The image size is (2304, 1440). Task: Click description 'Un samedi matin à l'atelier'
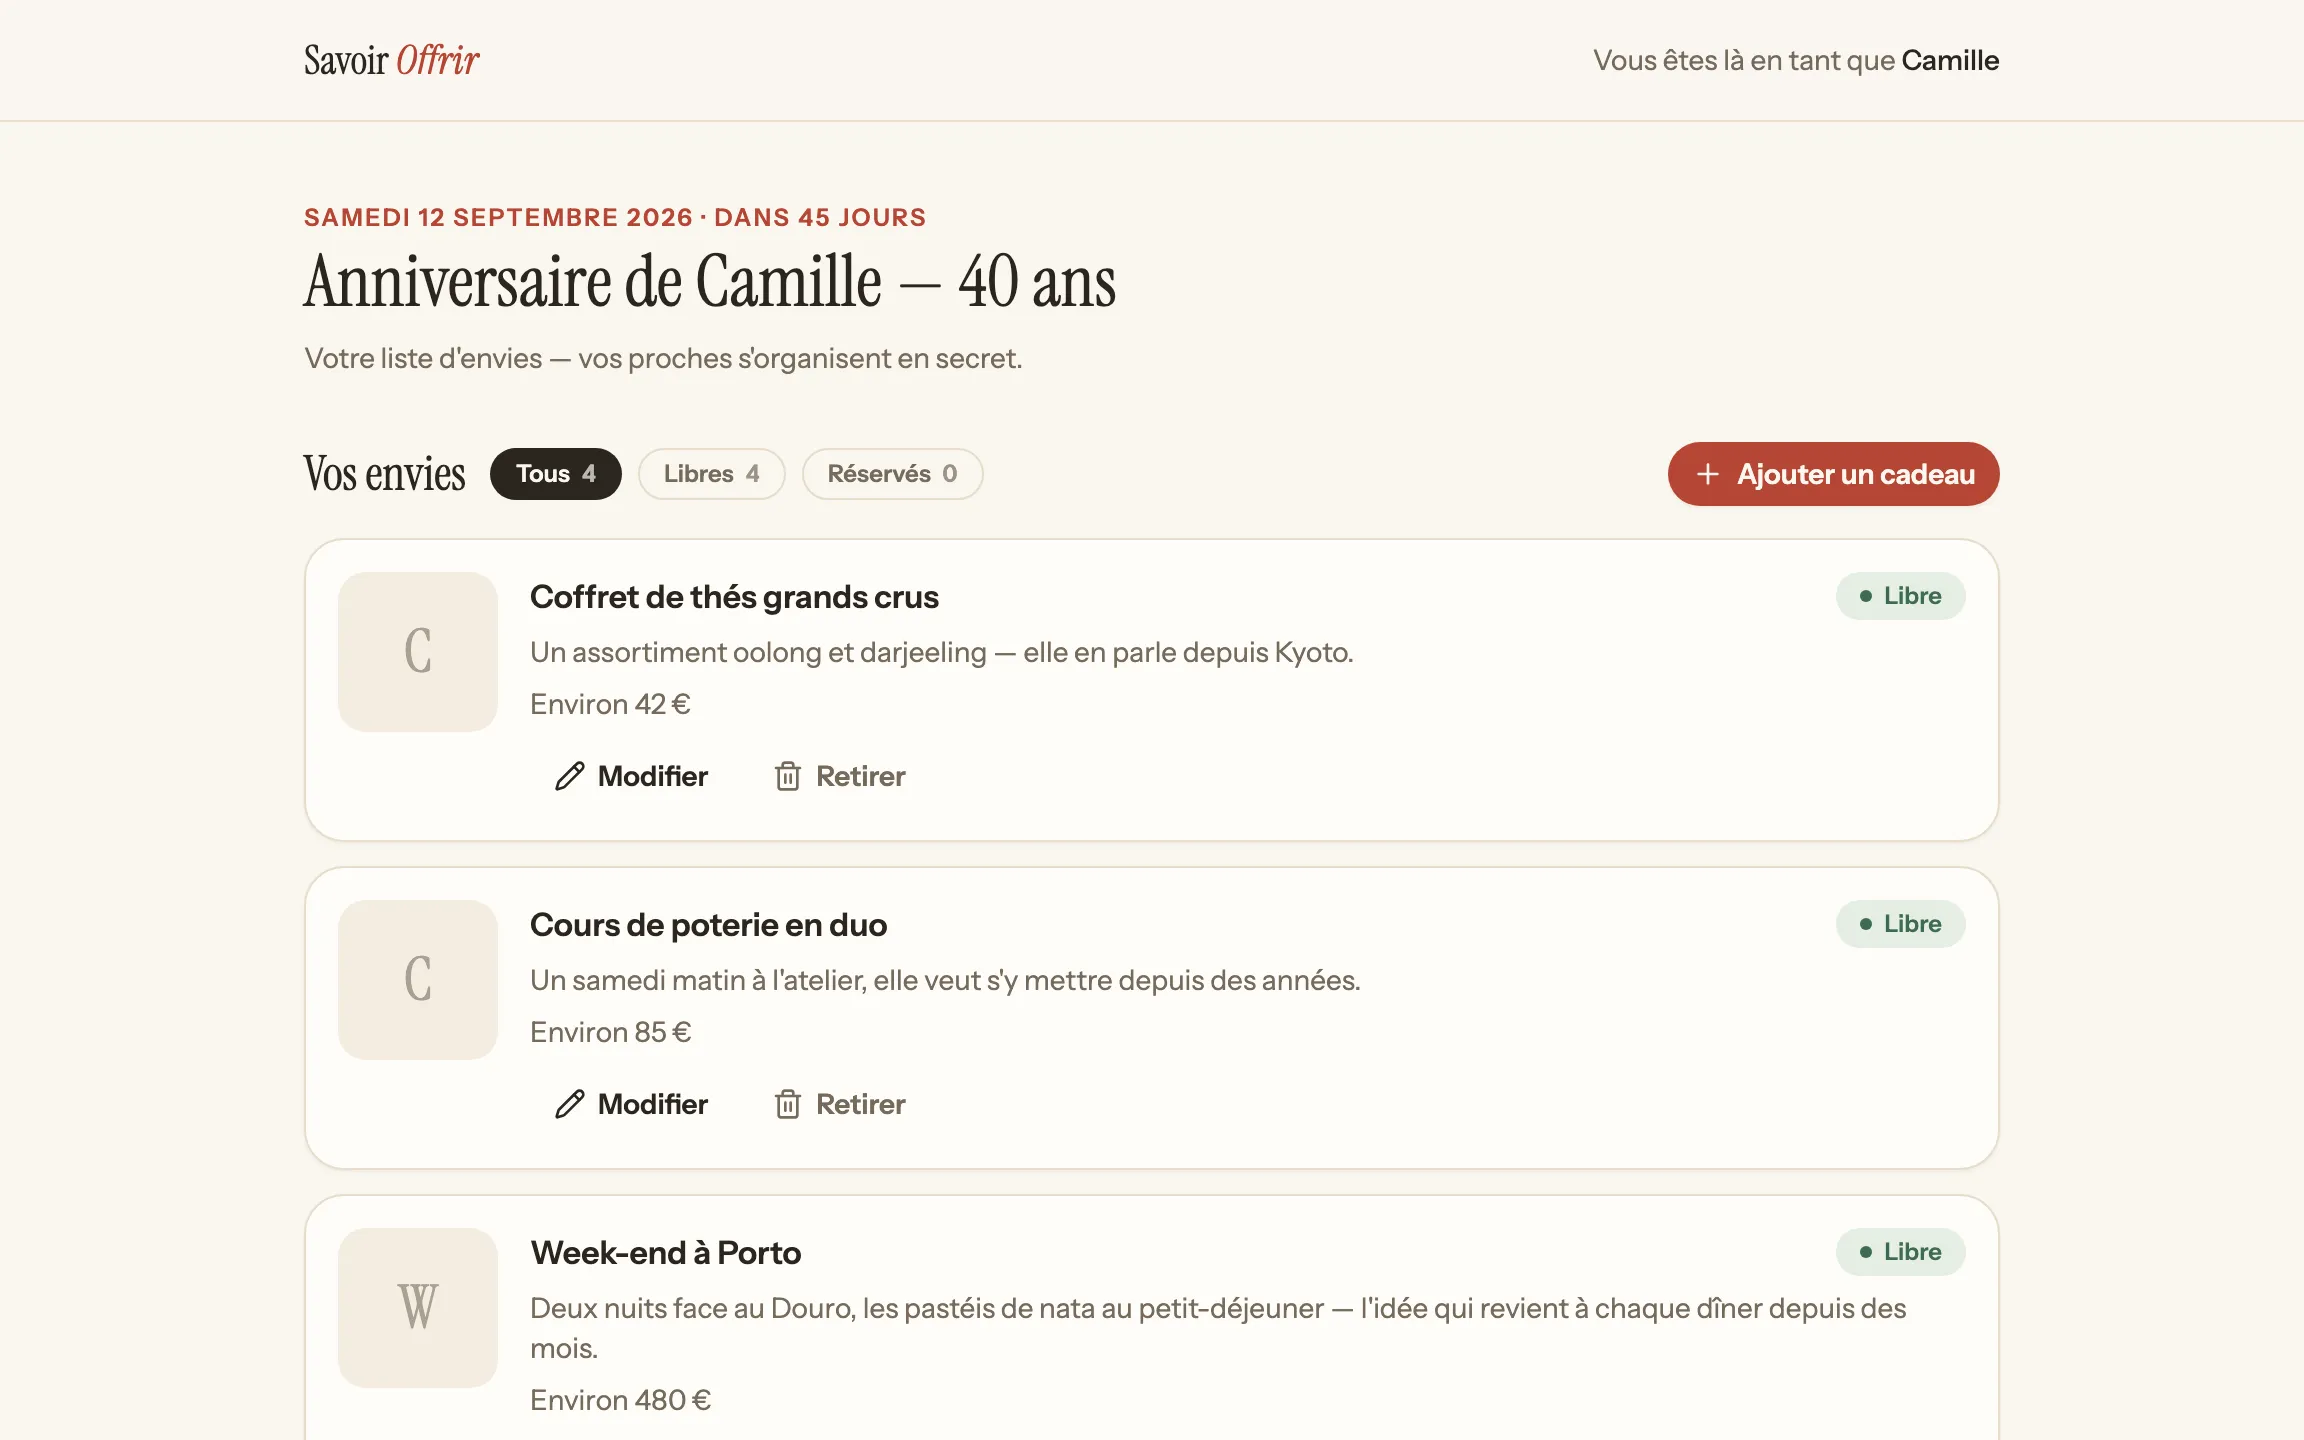698,980
